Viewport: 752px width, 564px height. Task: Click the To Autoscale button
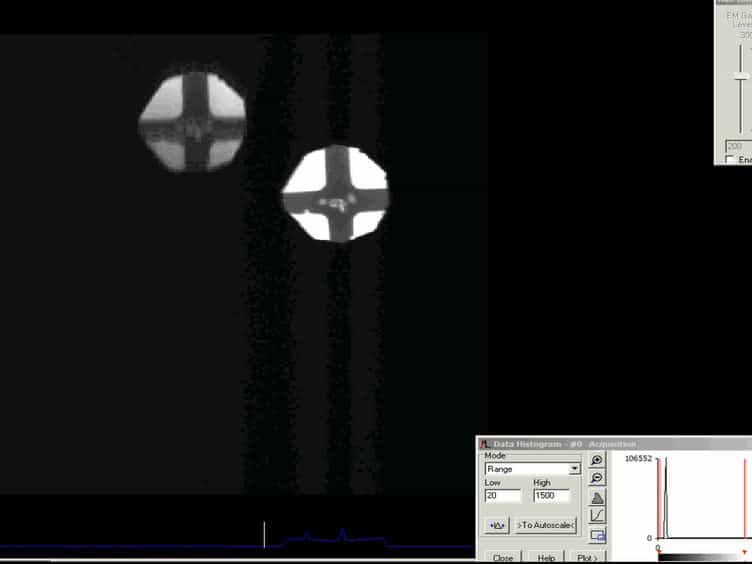[x=545, y=525]
